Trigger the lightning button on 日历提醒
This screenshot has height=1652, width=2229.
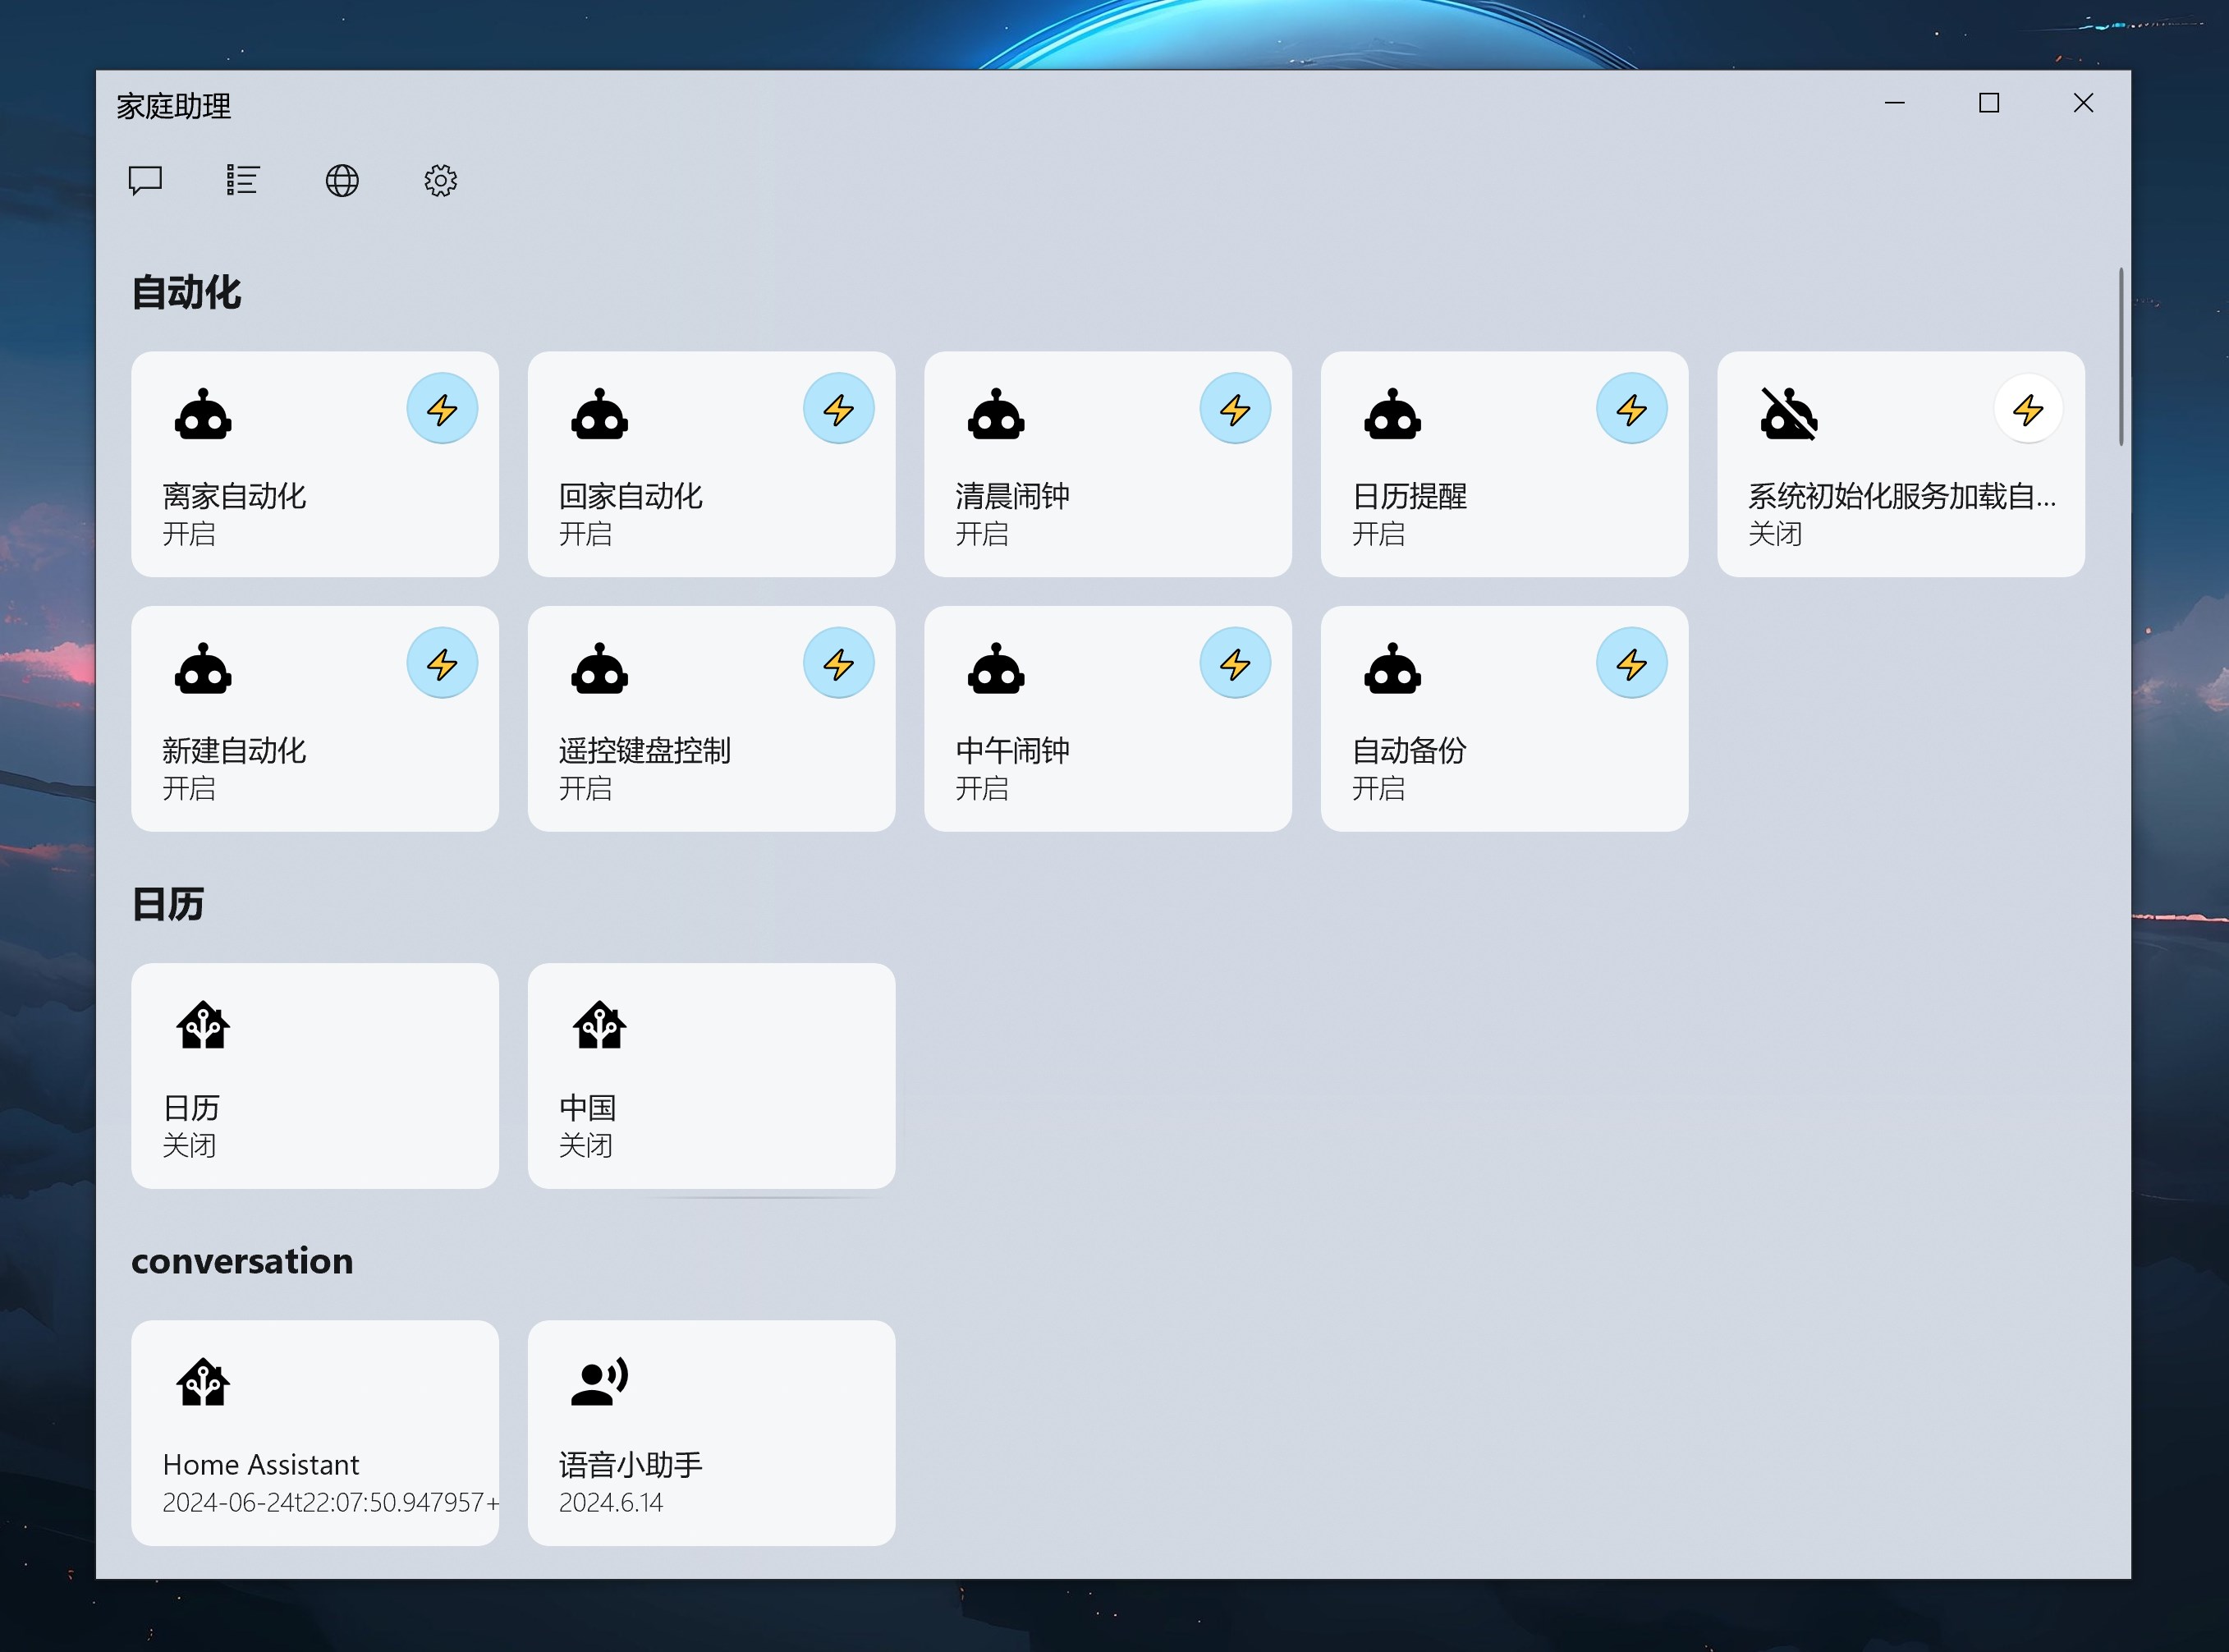(x=1631, y=407)
